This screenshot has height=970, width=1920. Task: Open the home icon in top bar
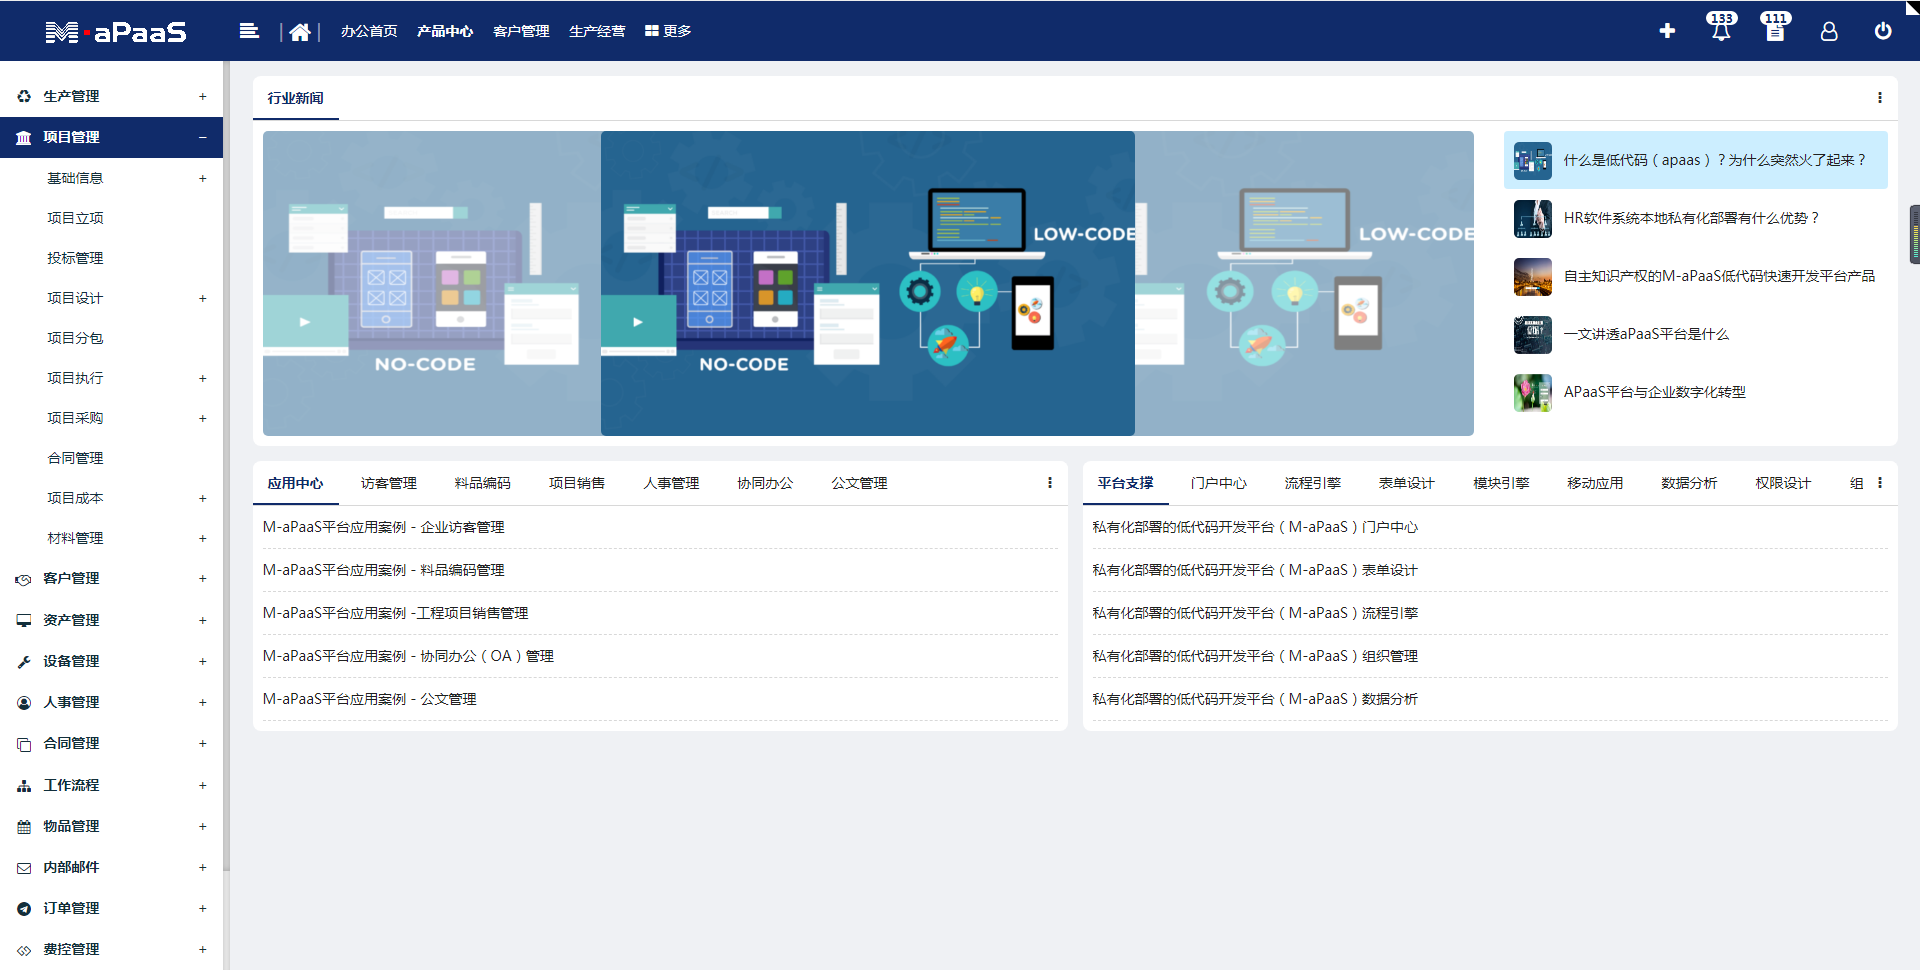[299, 32]
